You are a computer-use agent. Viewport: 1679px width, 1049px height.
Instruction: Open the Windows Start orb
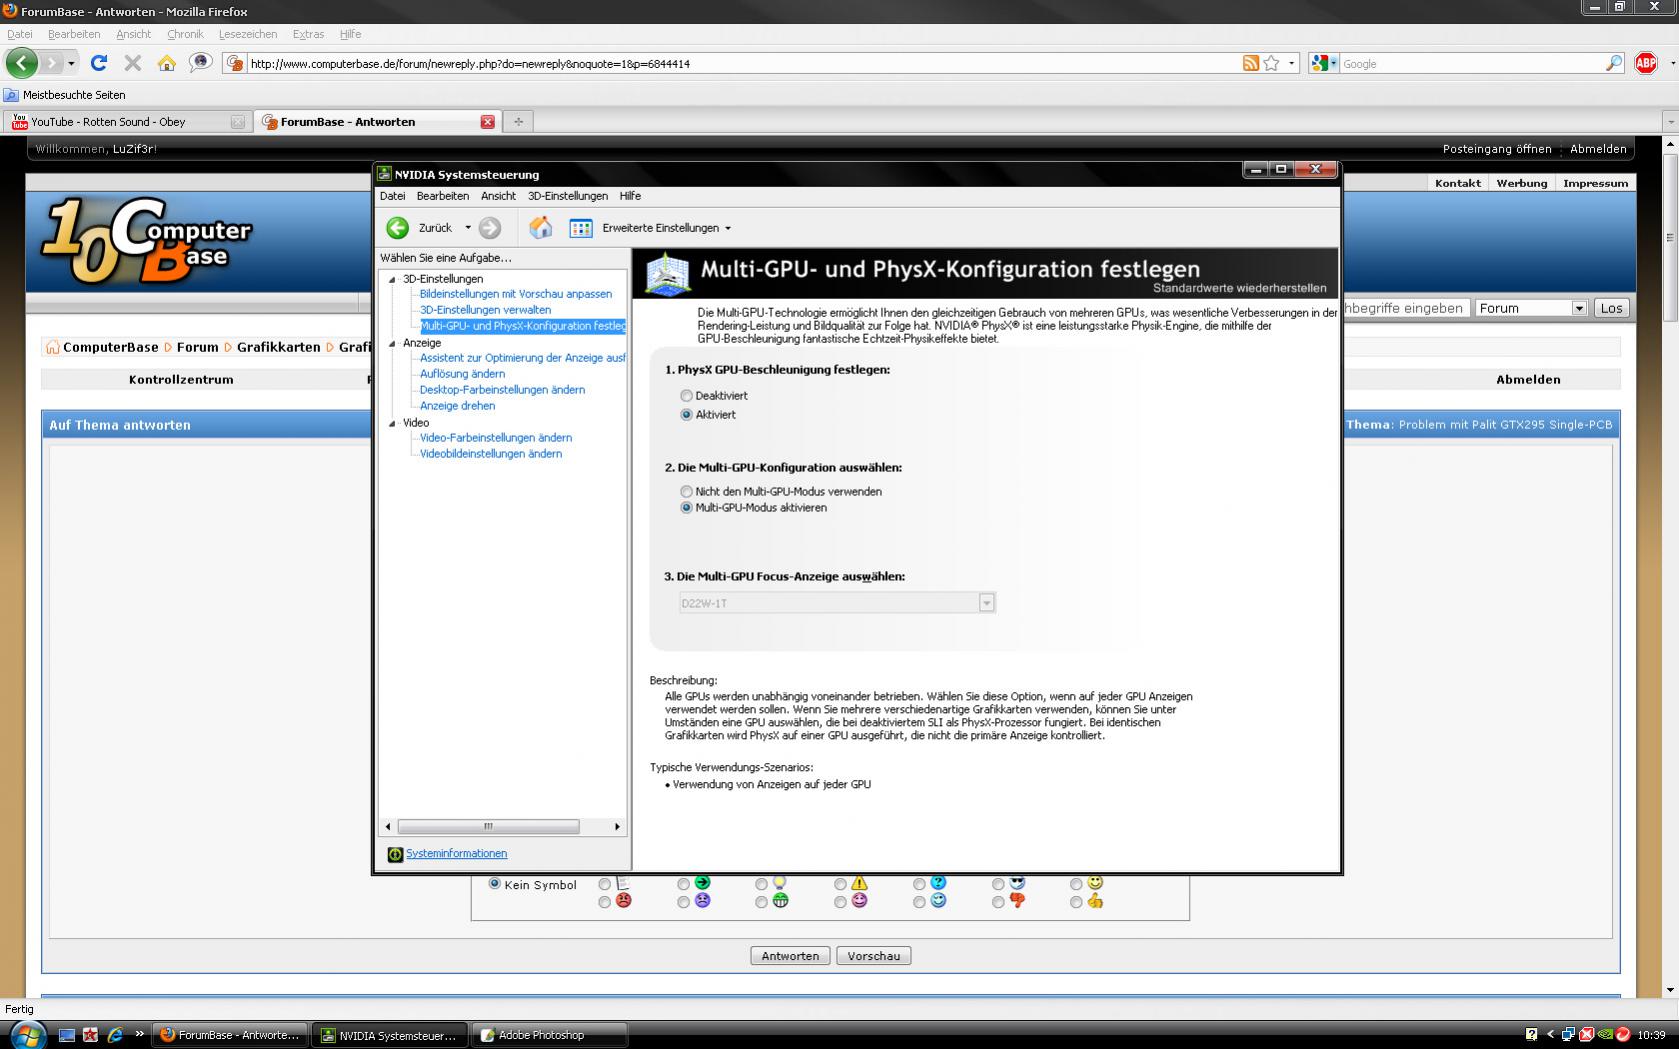[27, 1034]
